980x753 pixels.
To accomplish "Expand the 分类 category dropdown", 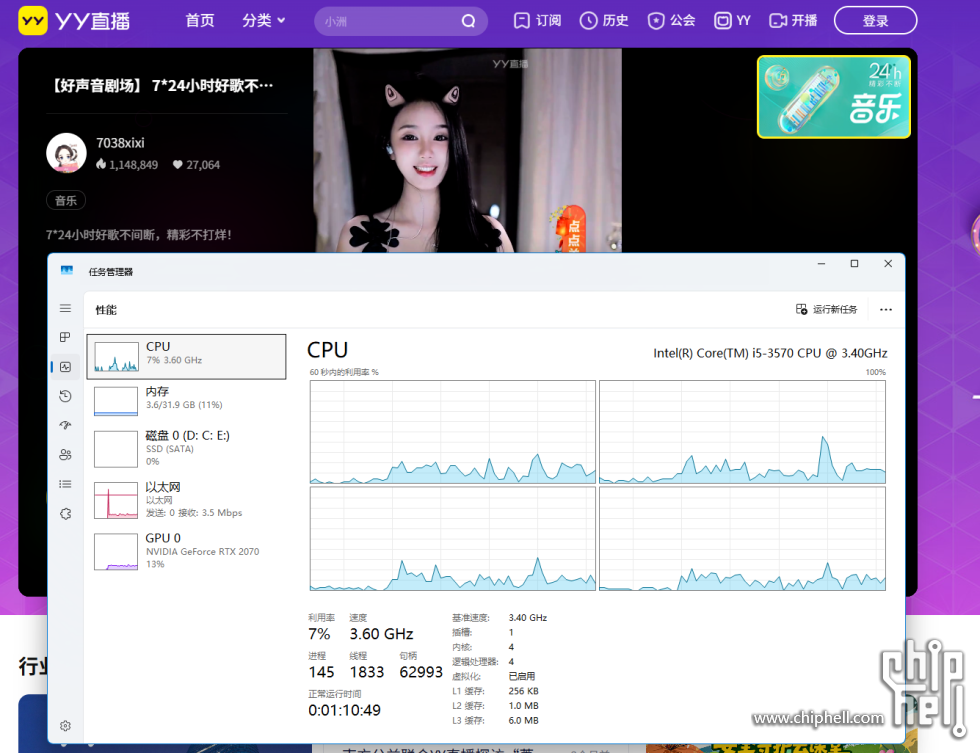I will (x=263, y=20).
